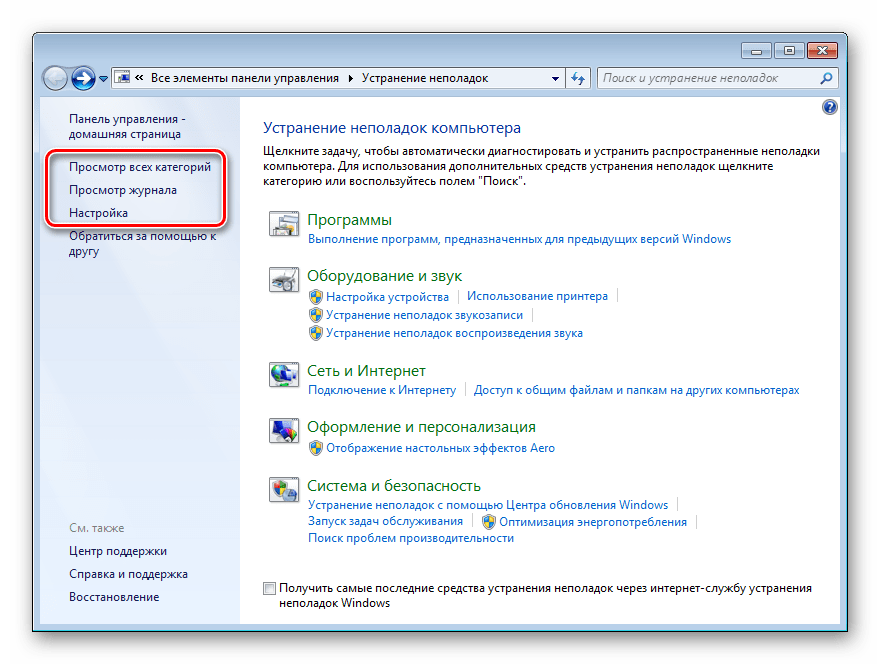
Task: Open Панель управления - домашняя страница
Action: click(127, 126)
